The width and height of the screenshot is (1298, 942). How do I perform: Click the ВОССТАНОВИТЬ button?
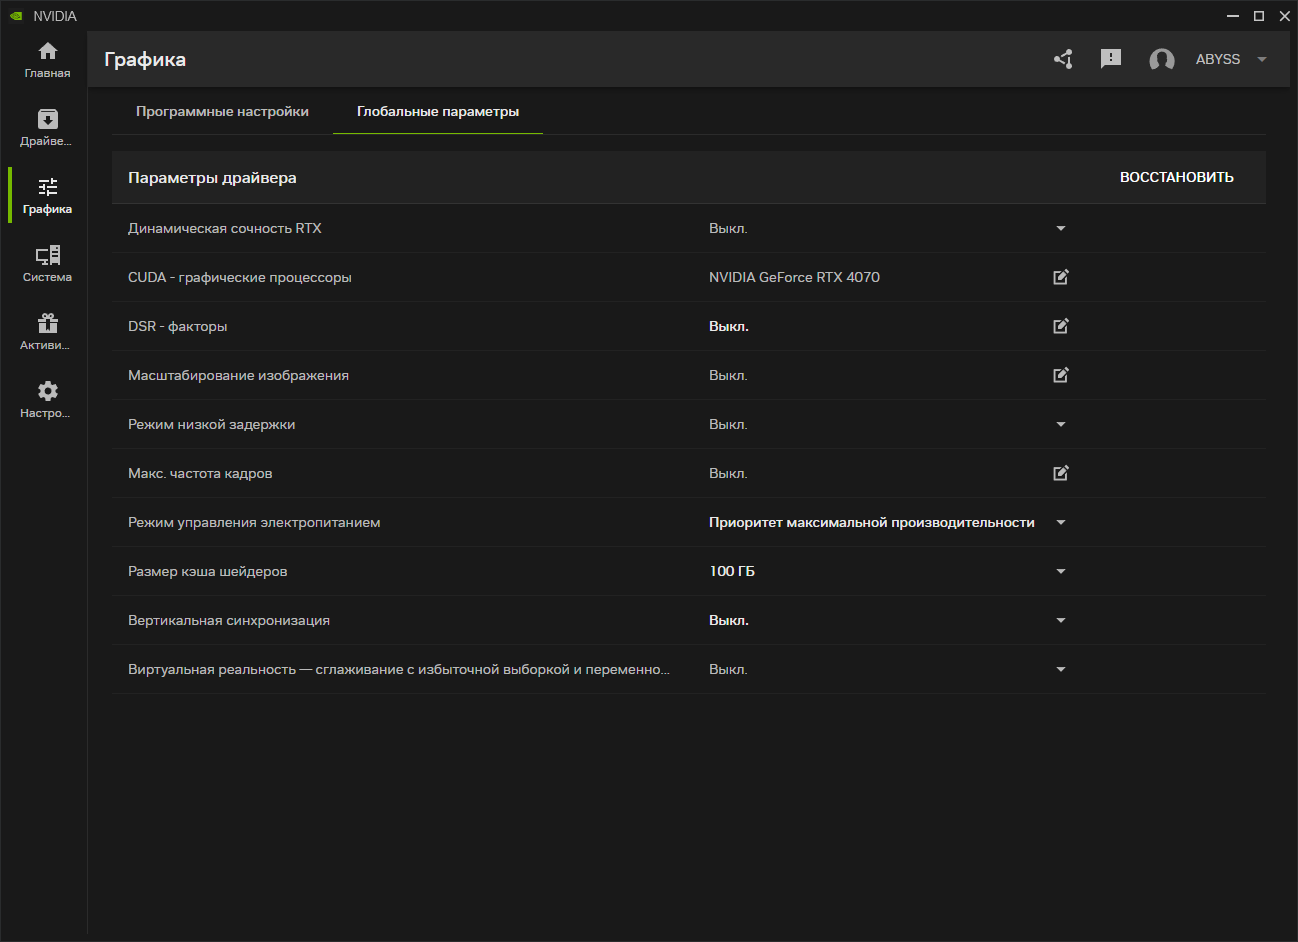pos(1176,177)
